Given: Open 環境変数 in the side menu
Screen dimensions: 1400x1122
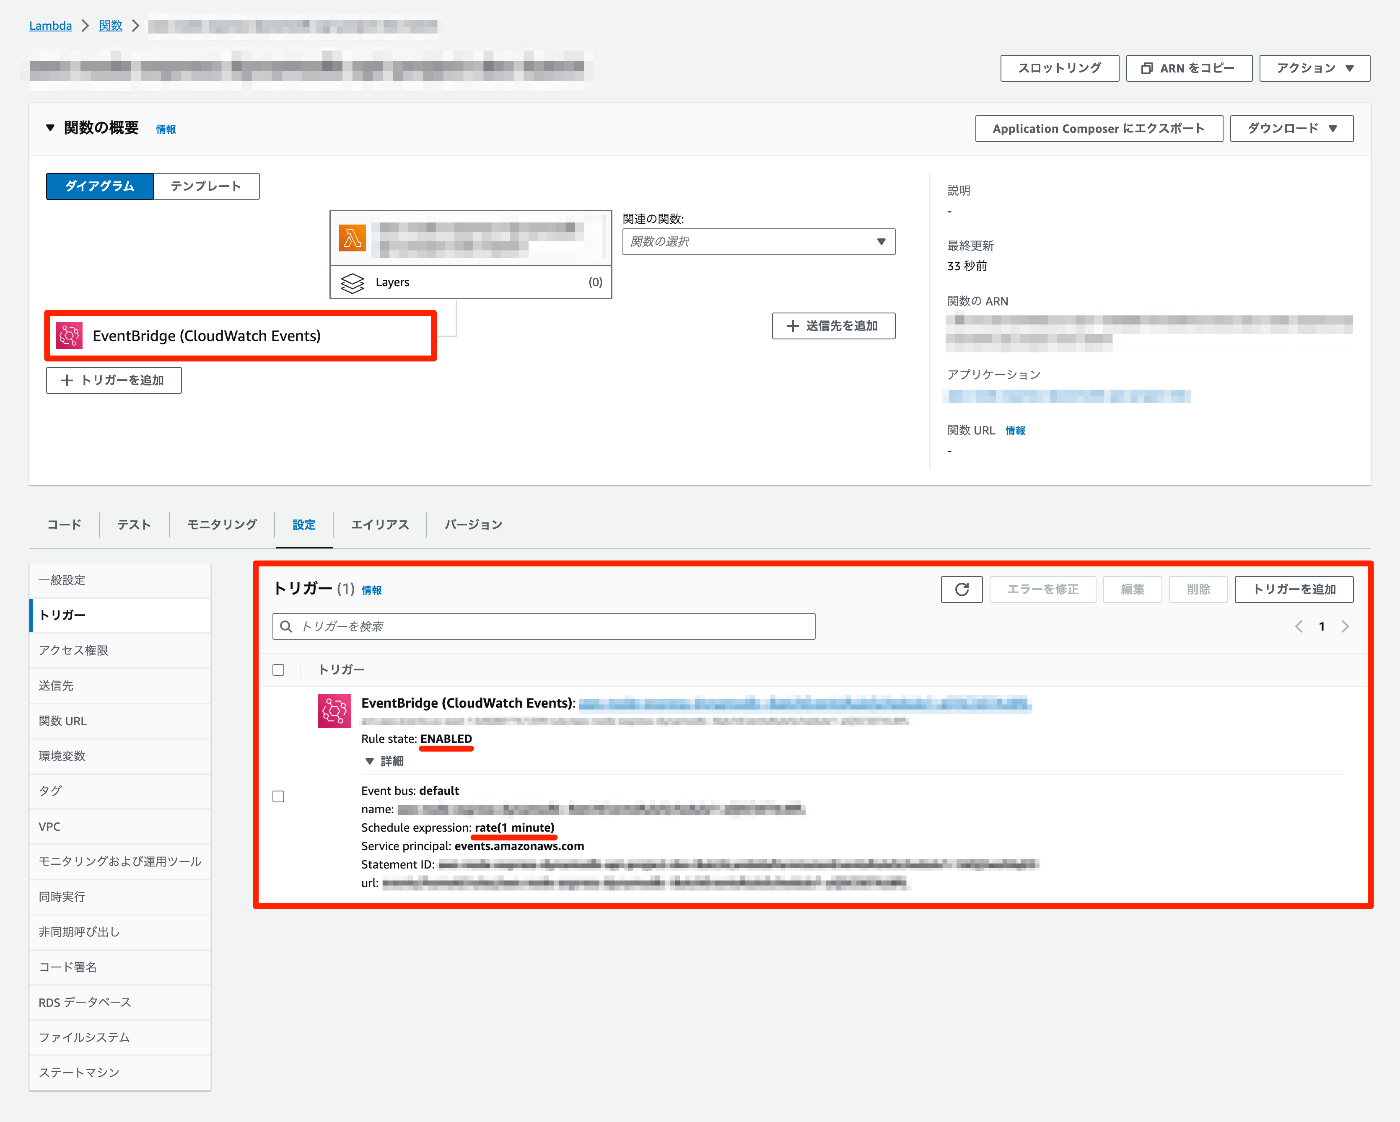Looking at the screenshot, I should pos(120,756).
